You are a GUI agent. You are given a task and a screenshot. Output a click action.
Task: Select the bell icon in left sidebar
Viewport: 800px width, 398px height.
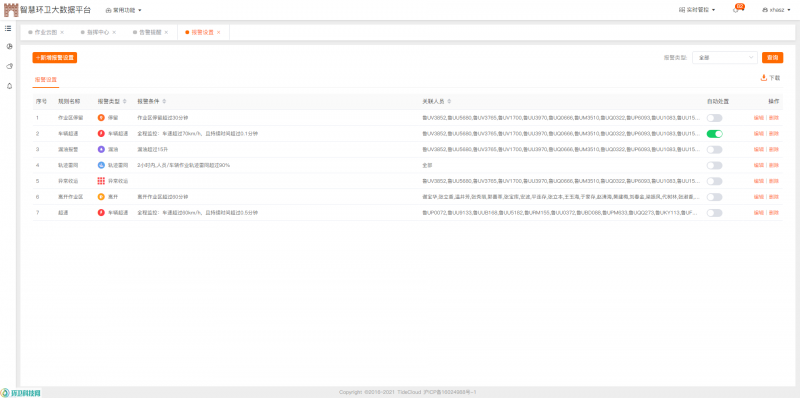(9, 86)
